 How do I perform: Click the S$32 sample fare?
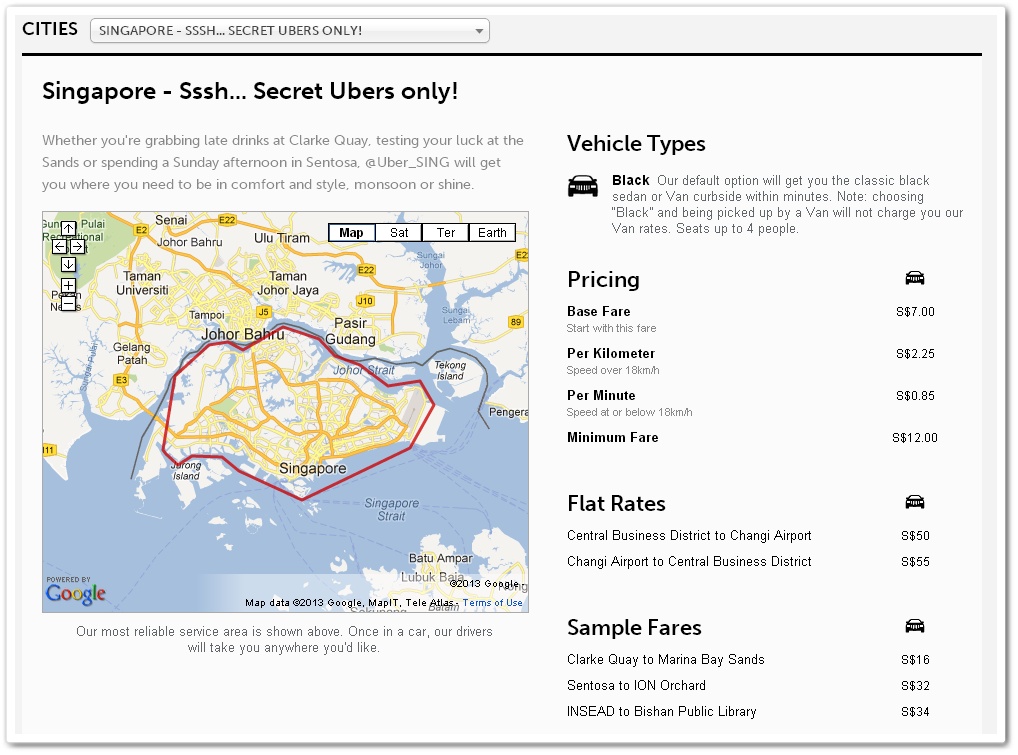[x=915, y=686]
